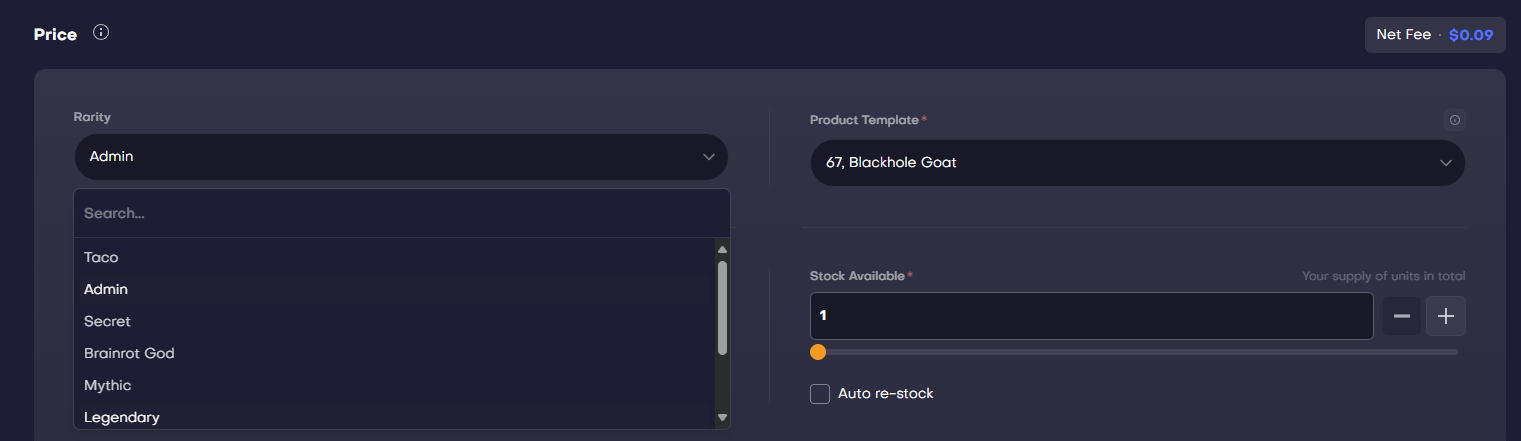The image size is (1521, 441).
Task: Click the Stock Available input field
Action: (1091, 316)
